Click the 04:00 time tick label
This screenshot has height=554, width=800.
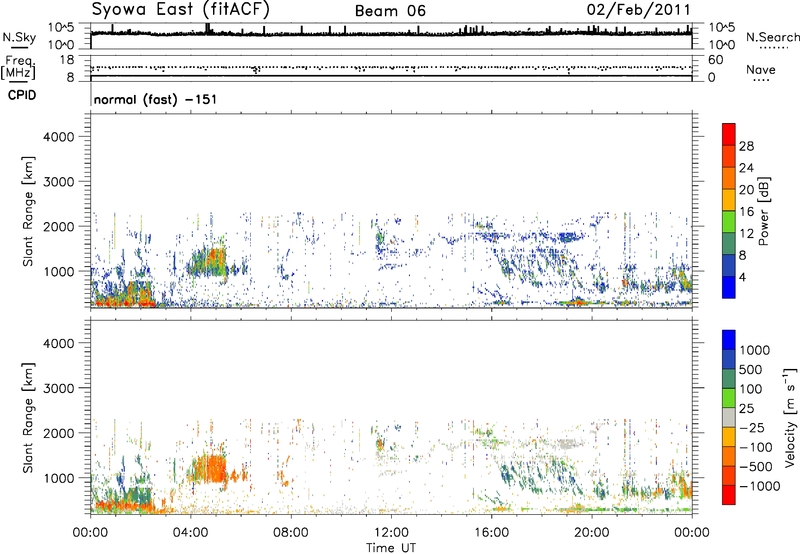tap(190, 533)
